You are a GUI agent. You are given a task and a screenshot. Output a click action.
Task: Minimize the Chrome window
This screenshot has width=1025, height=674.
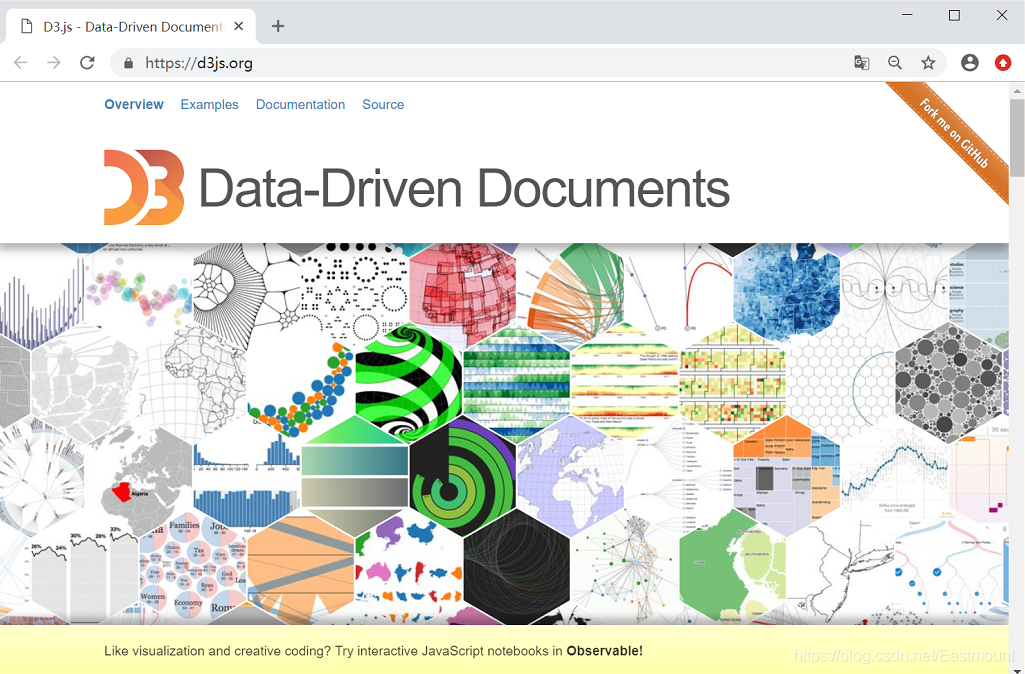click(x=907, y=14)
